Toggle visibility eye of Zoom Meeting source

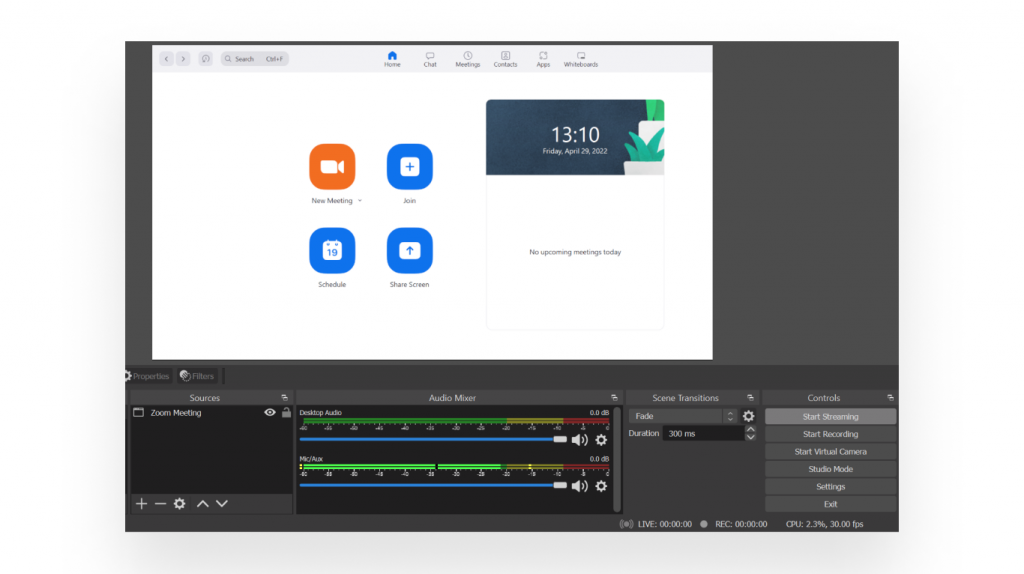point(270,413)
